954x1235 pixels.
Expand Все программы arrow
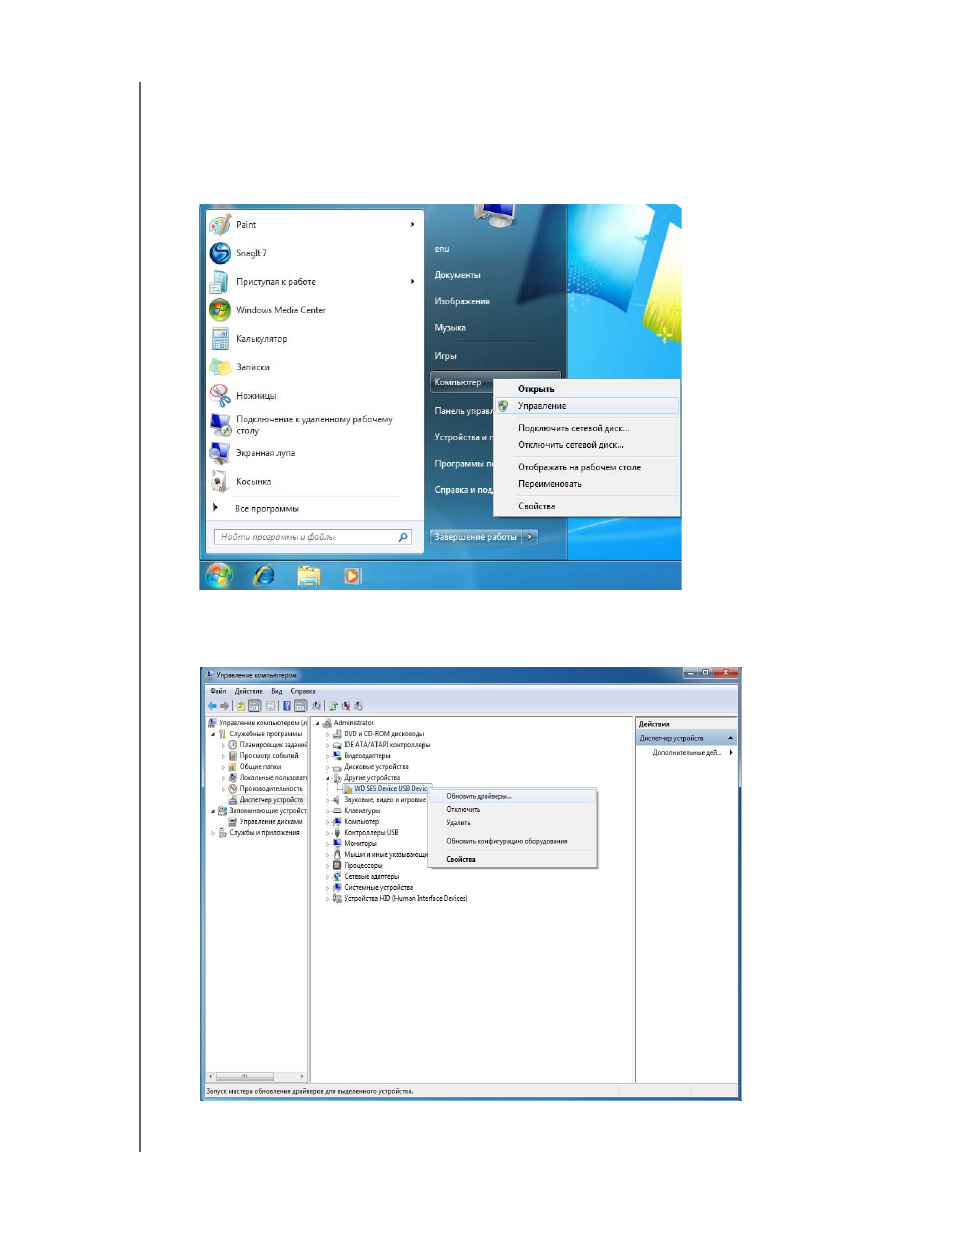[215, 508]
